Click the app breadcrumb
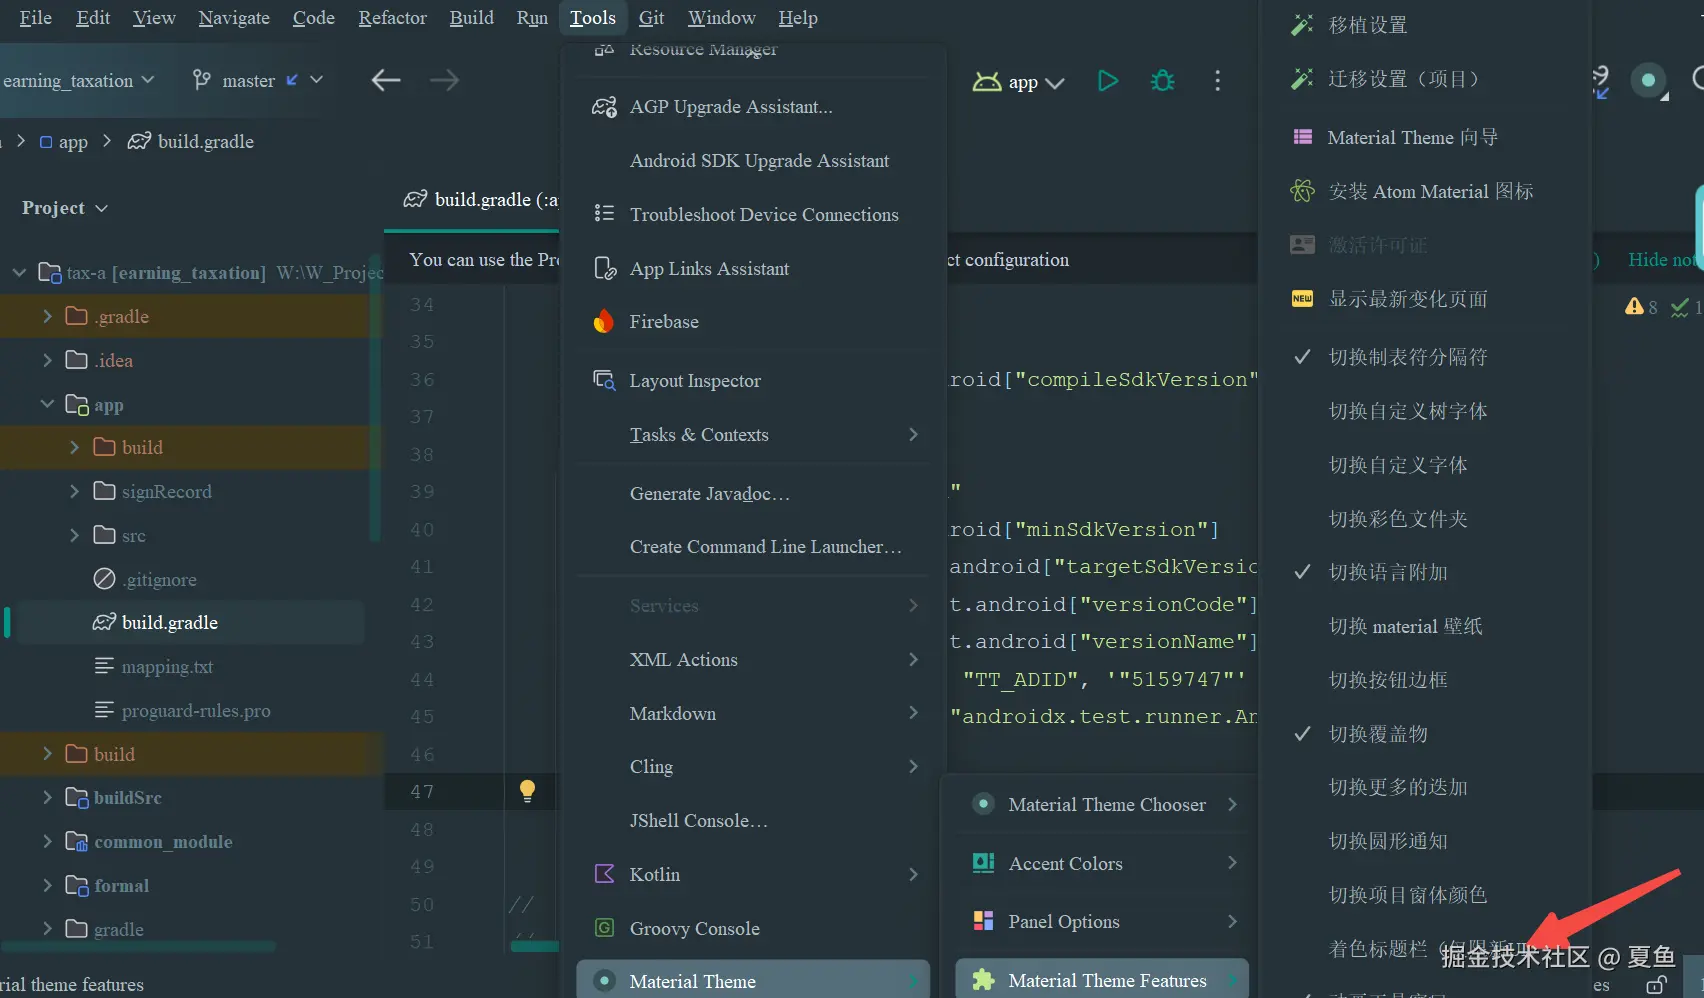 [x=63, y=142]
